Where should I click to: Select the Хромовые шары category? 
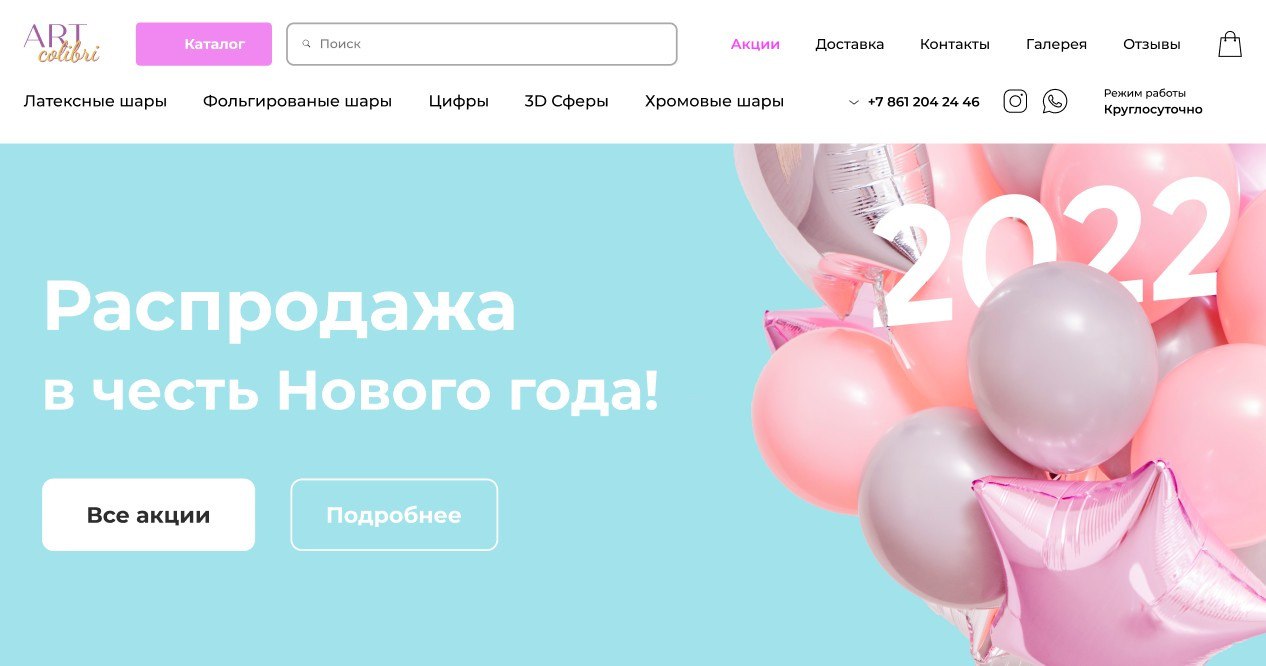[x=714, y=101]
